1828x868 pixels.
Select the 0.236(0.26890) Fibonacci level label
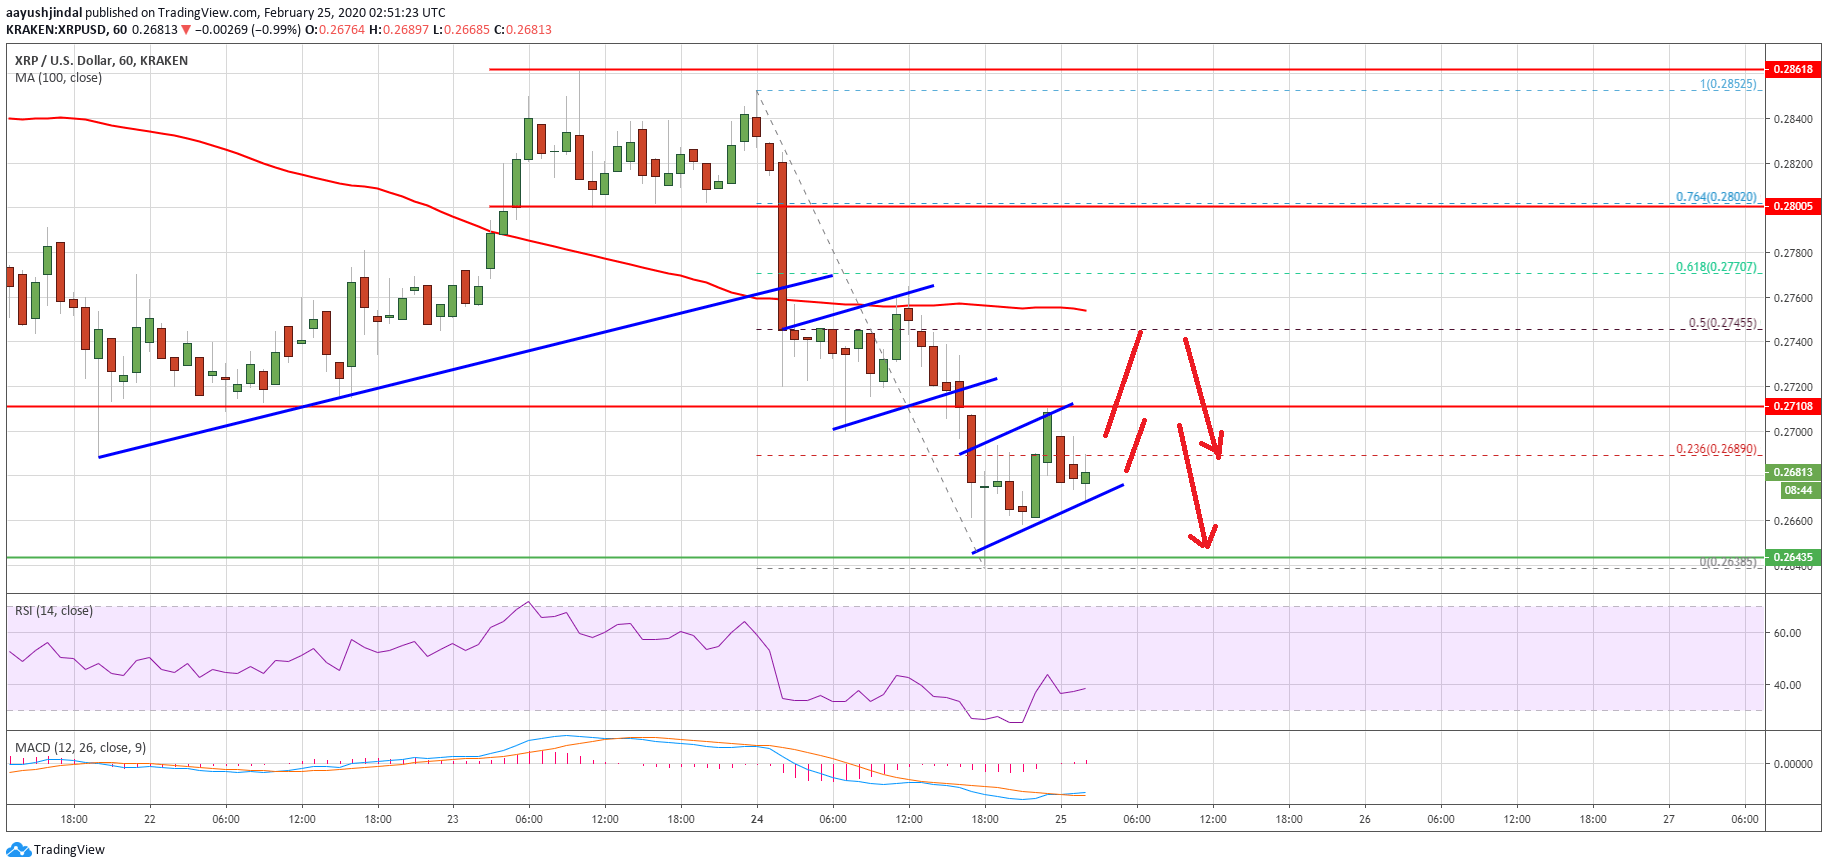[x=1716, y=449]
